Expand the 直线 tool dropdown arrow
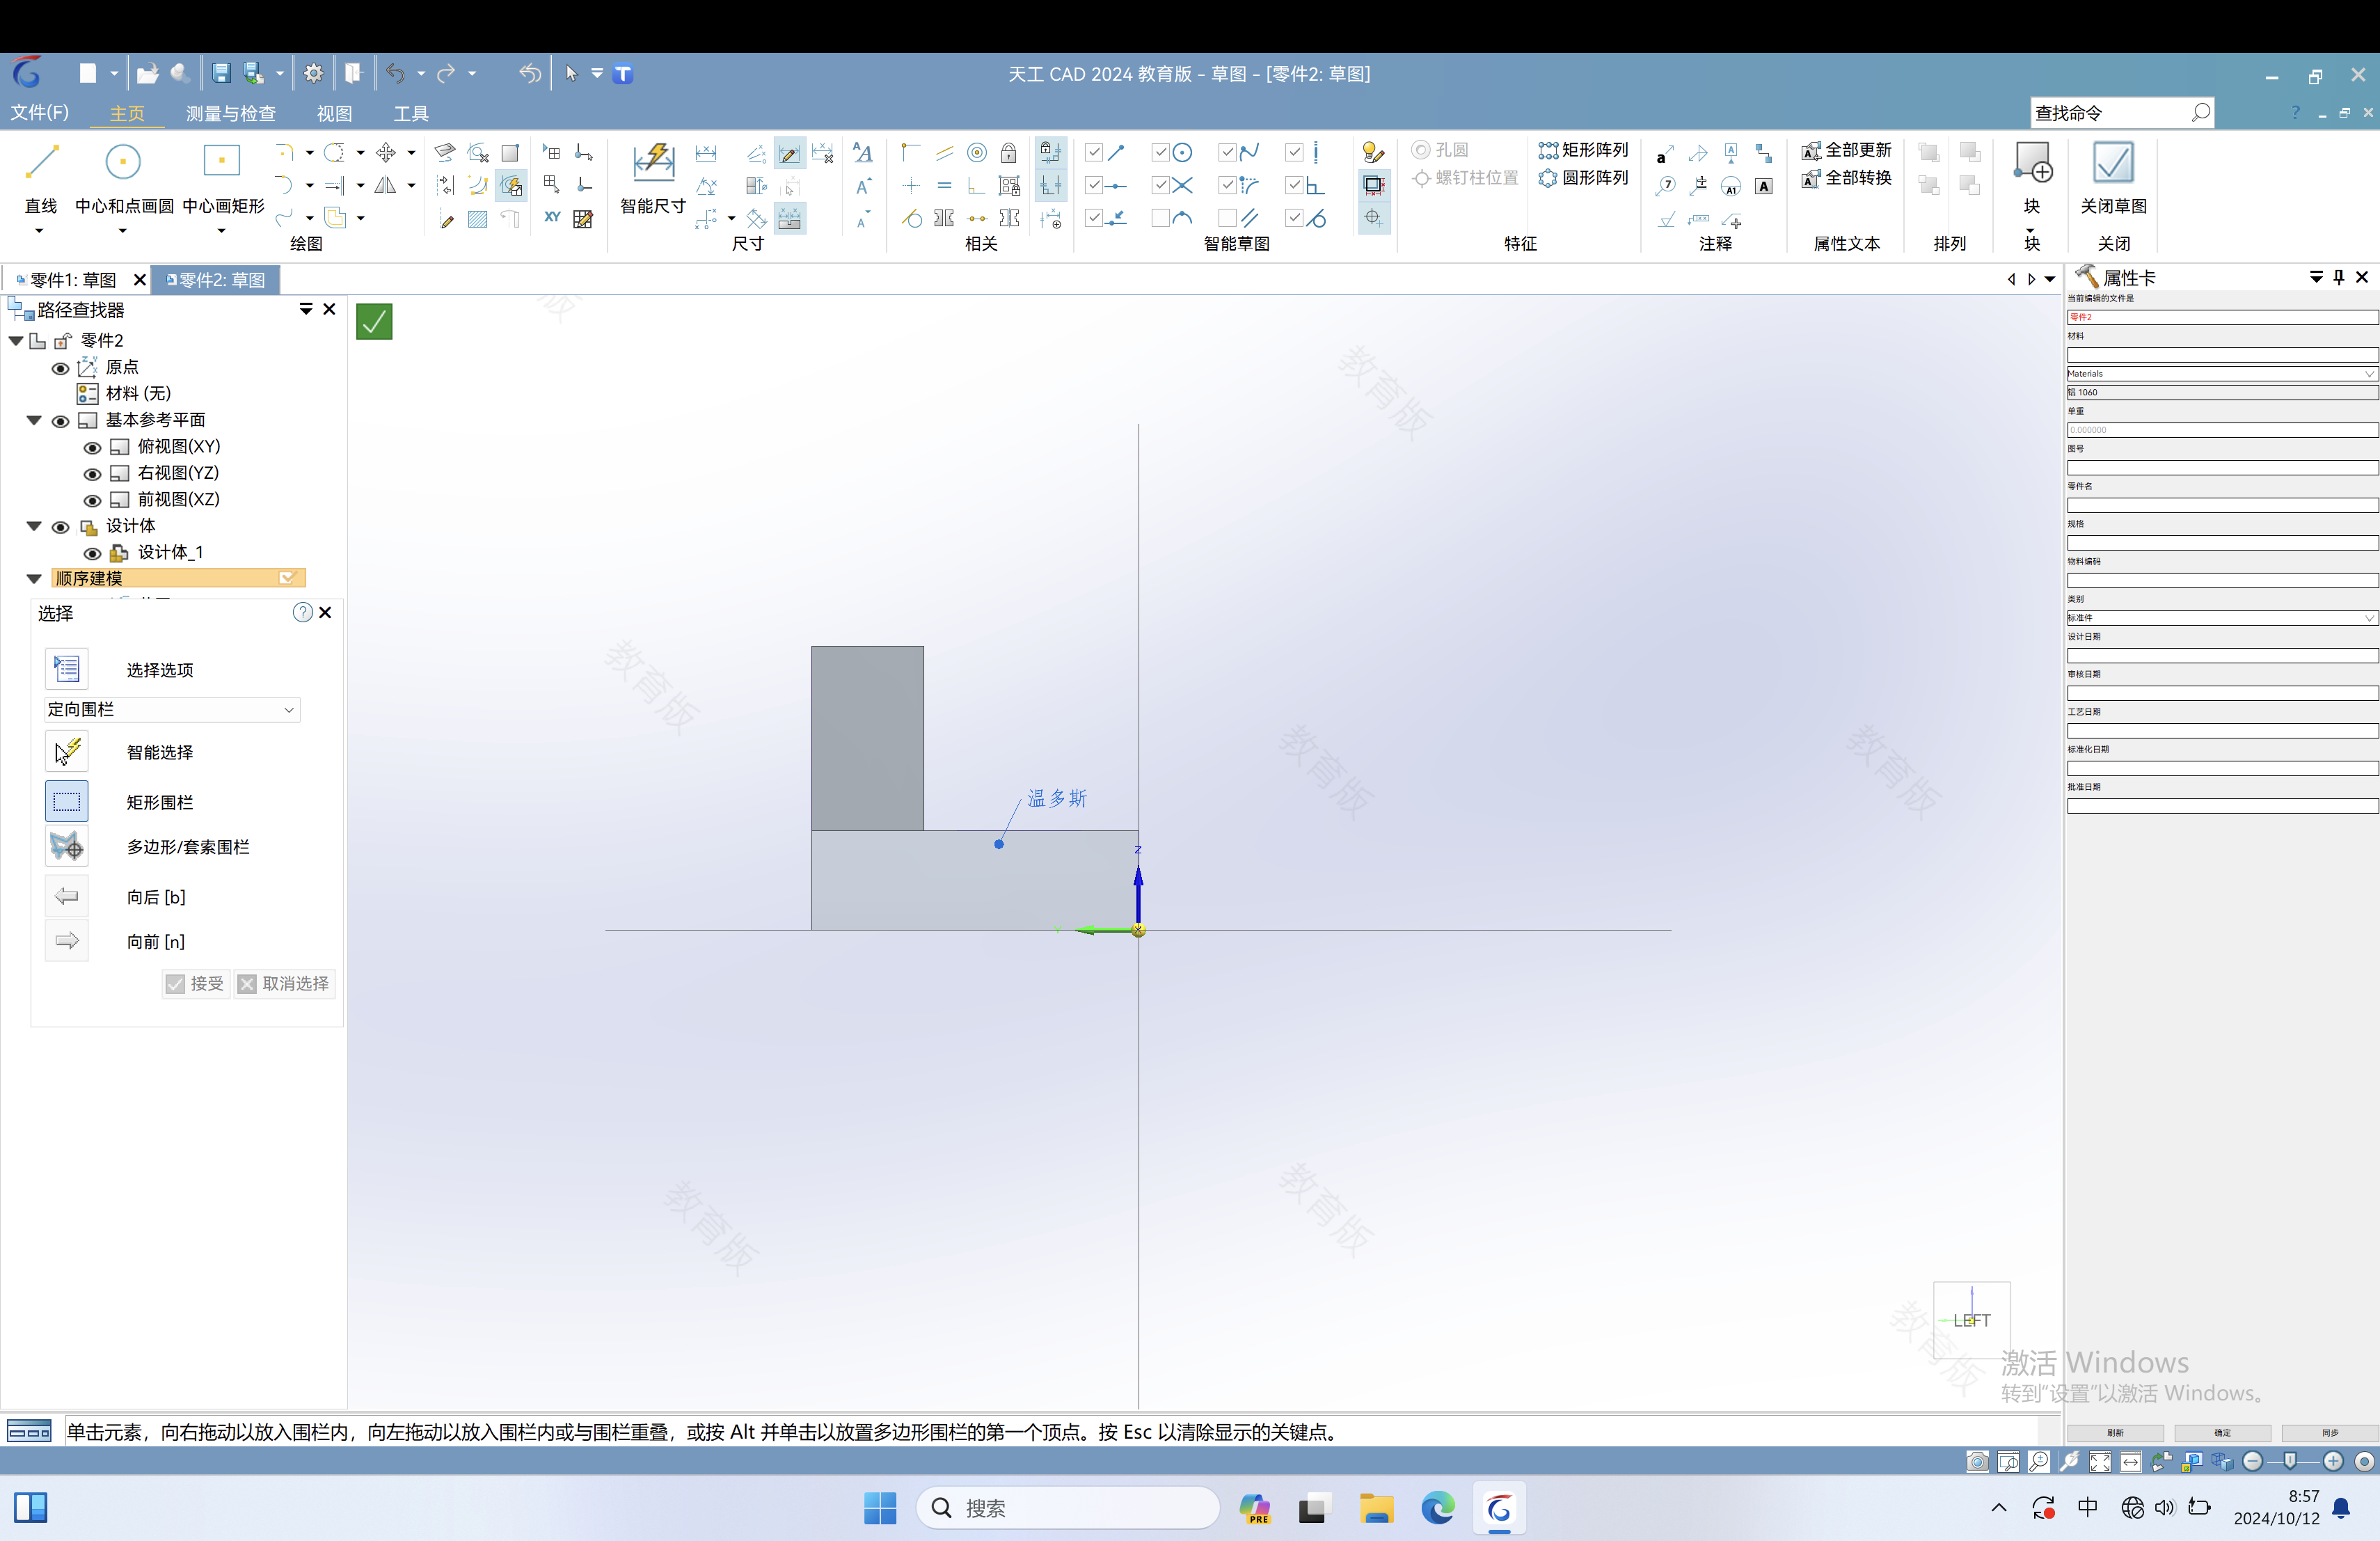Screen dimensions: 2380x1541 point(39,231)
